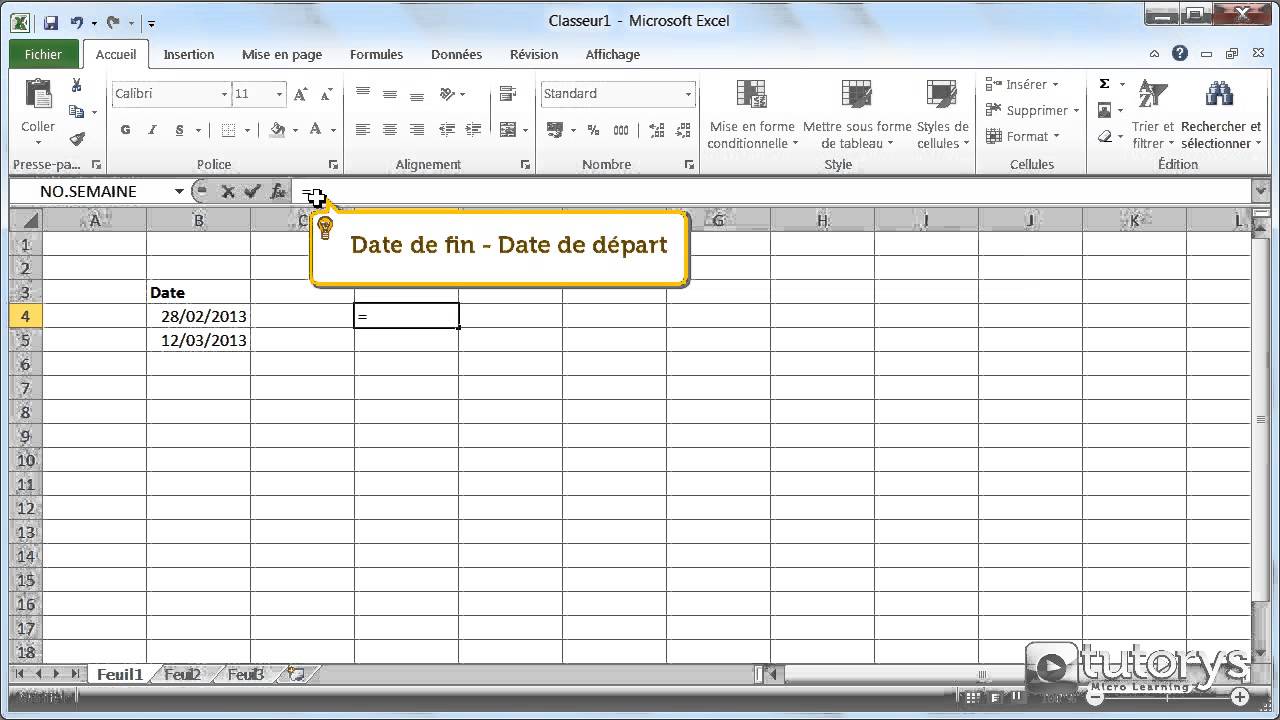Viewport: 1280px width, 720px height.
Task: Open Trier et filtrer menu
Action: pyautogui.click(x=1153, y=114)
